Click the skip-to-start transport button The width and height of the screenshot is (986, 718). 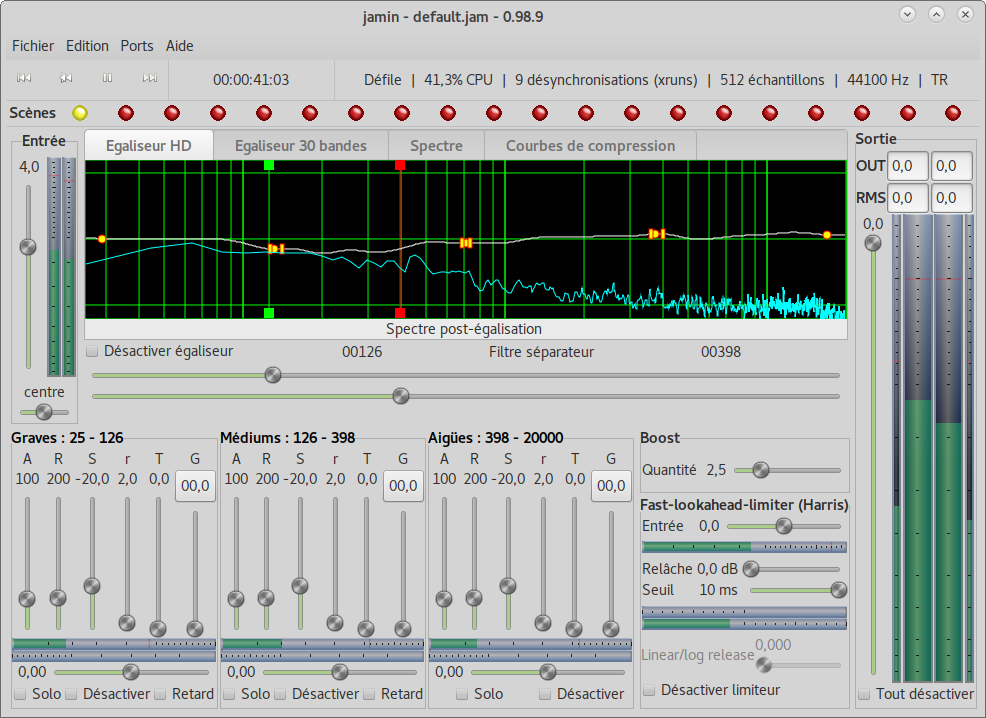(x=24, y=79)
